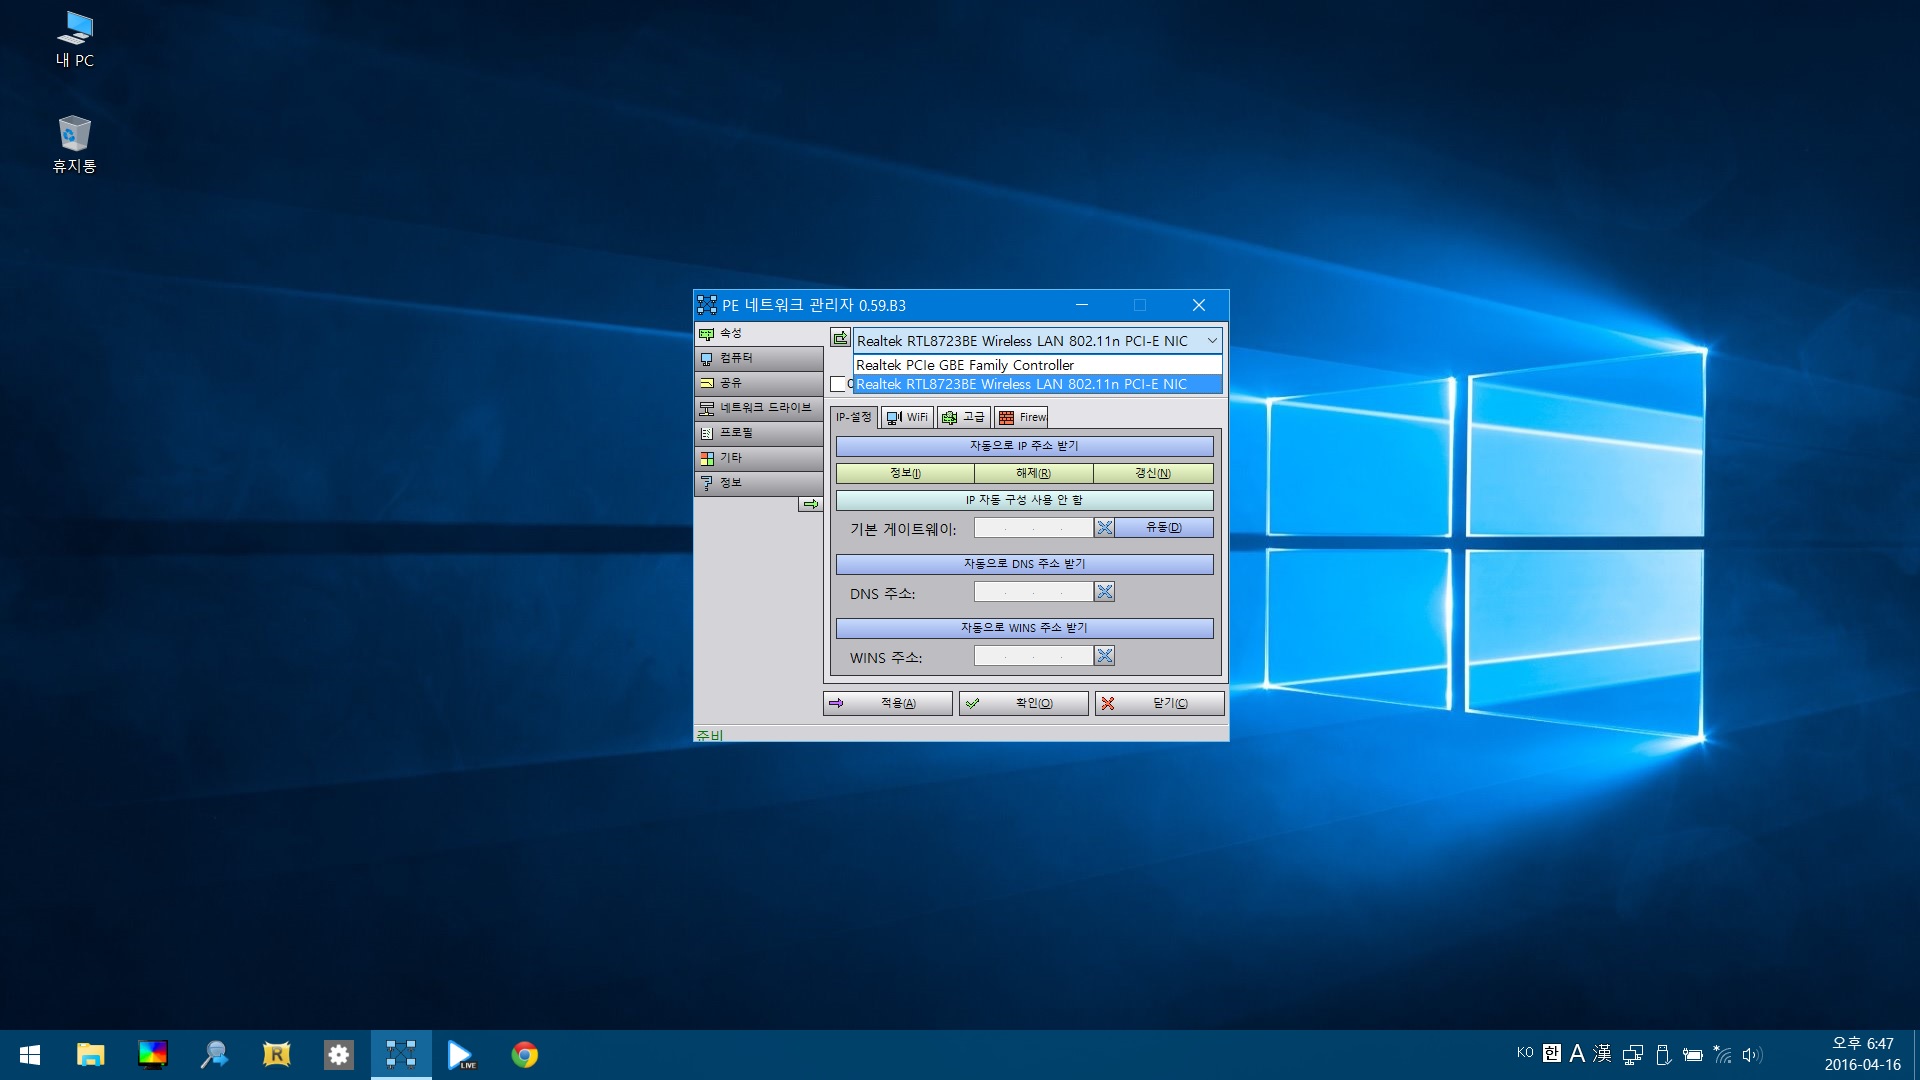
Task: Click the green arrow collapse sidebar button
Action: click(811, 504)
